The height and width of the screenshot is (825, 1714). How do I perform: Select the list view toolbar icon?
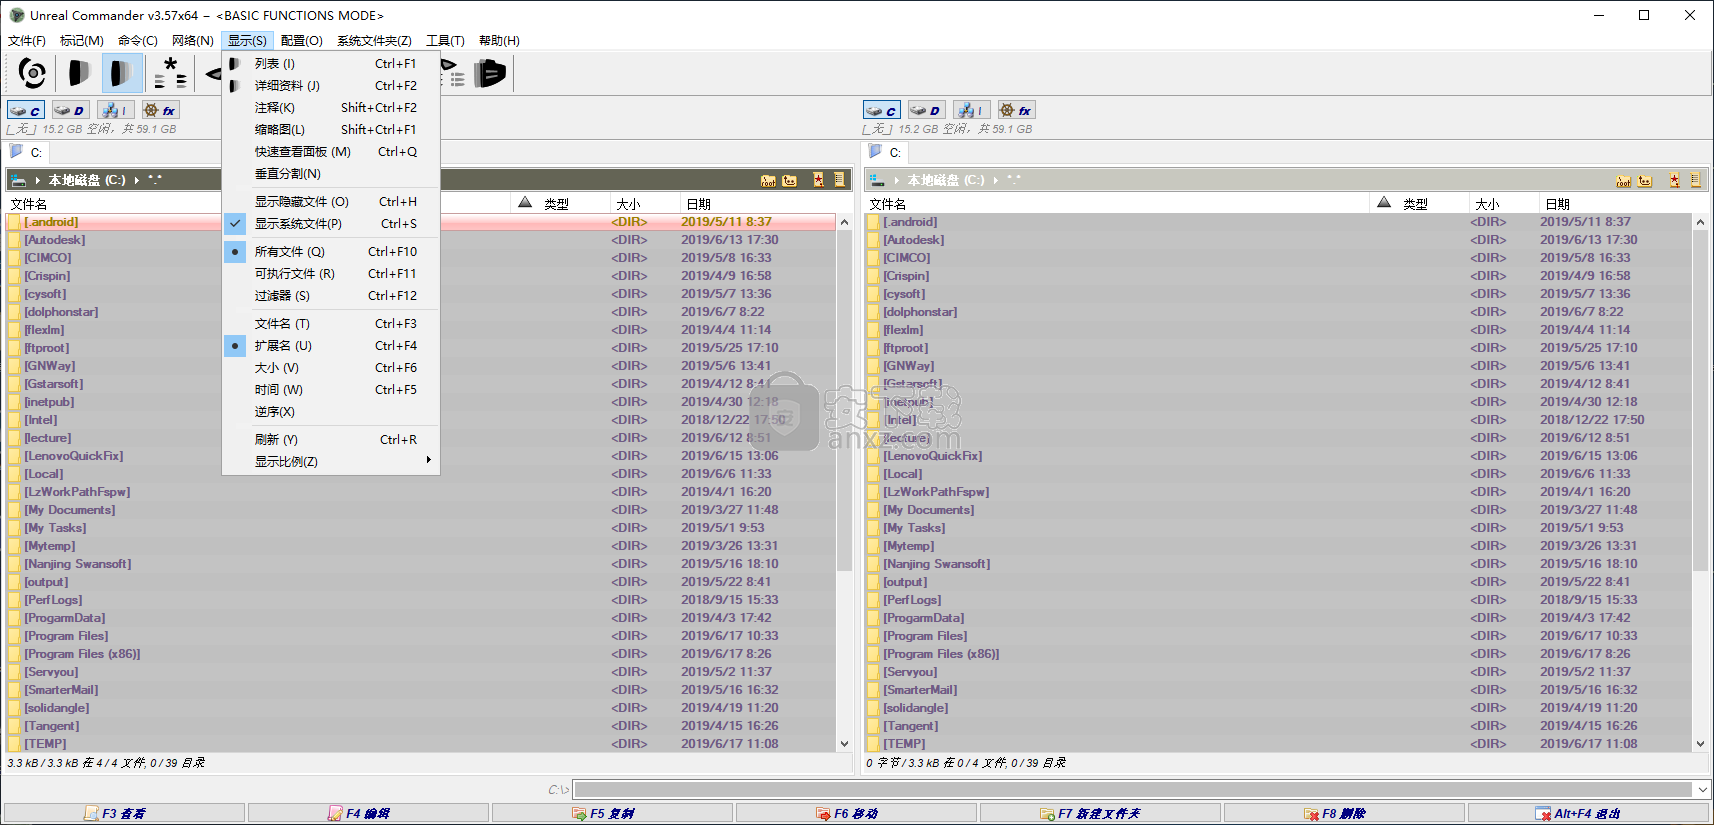pos(79,73)
